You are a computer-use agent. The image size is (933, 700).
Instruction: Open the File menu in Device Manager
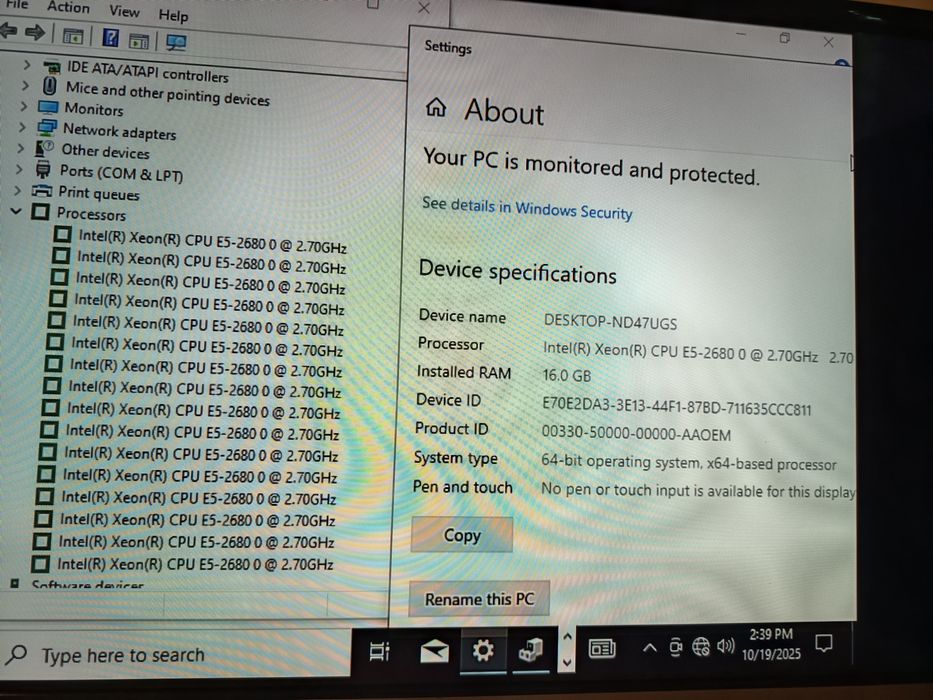click(17, 4)
